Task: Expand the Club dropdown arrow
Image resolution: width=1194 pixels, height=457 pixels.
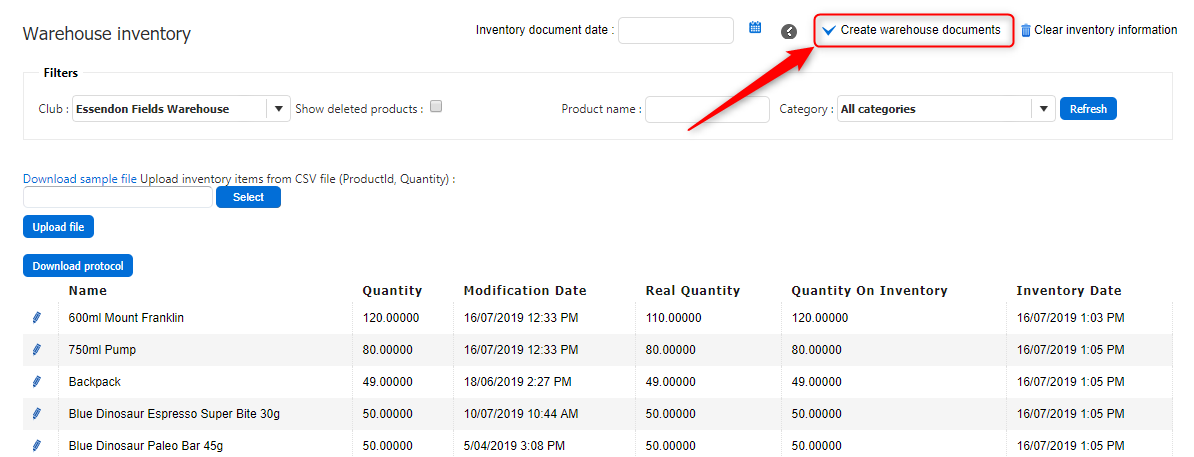Action: [278, 109]
